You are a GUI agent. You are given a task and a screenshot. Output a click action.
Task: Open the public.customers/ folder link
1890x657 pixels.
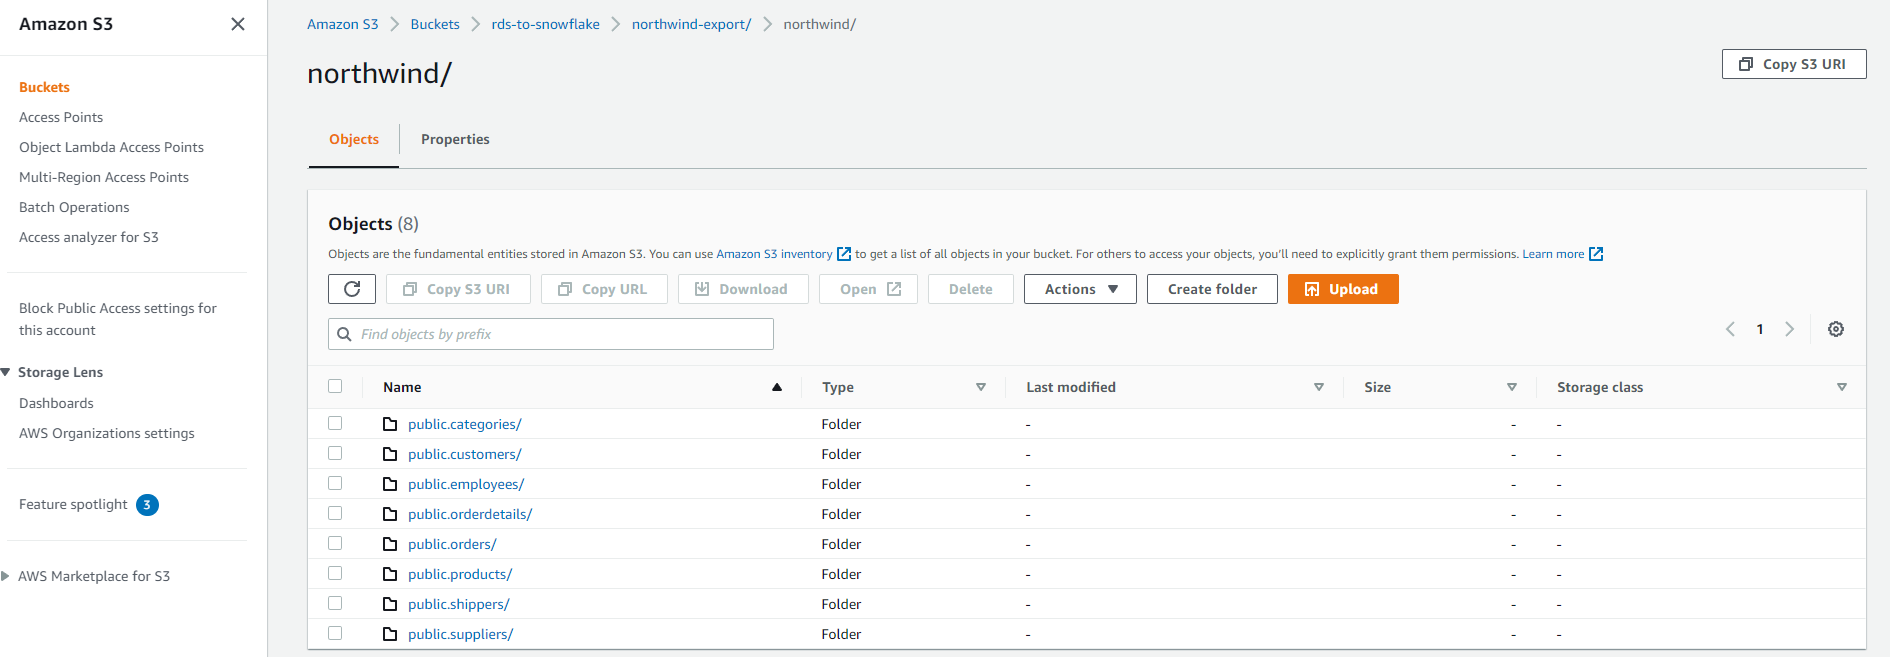(465, 454)
